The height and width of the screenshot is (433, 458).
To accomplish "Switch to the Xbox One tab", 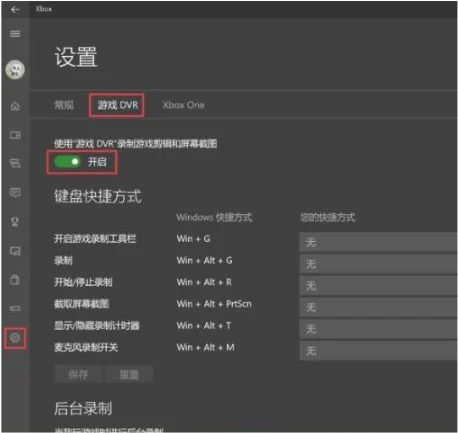I will point(183,105).
